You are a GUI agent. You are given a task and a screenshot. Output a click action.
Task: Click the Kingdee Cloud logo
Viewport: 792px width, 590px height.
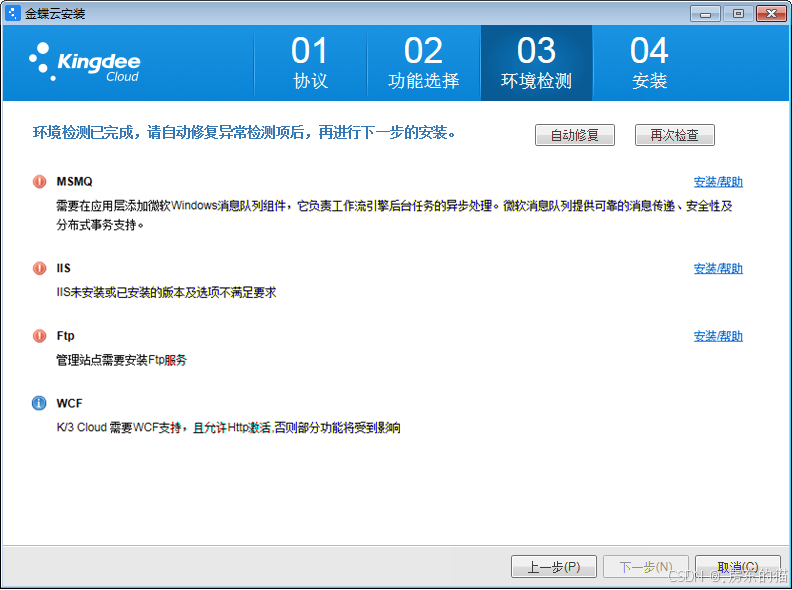pos(85,63)
